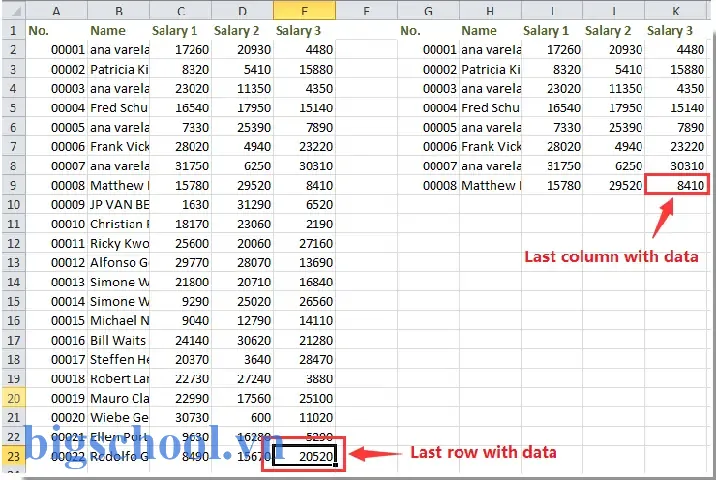This screenshot has width=716, height=480.
Task: Select the 'Alfonso G' name cell
Action: pyautogui.click(x=119, y=263)
